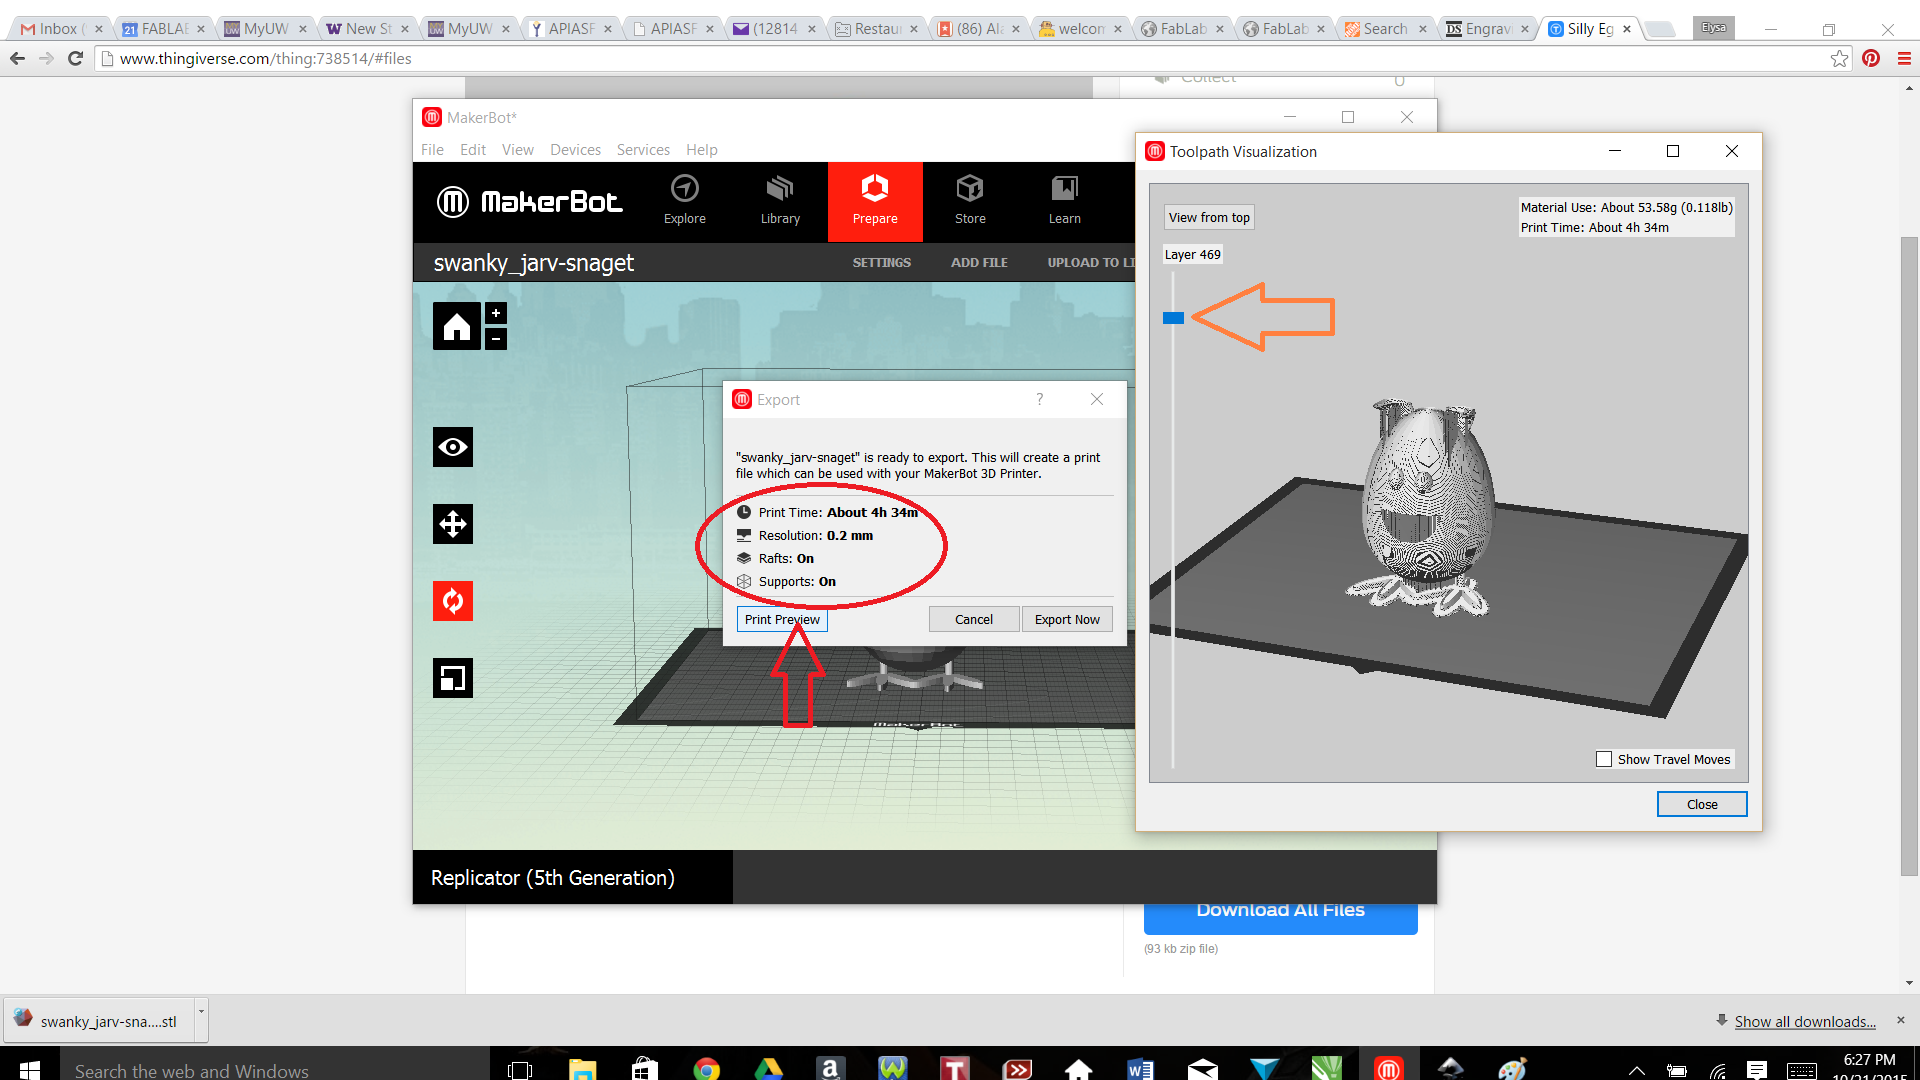Screen dimensions: 1920x1080
Task: Open the Devices menu in MakerBot
Action: [575, 149]
